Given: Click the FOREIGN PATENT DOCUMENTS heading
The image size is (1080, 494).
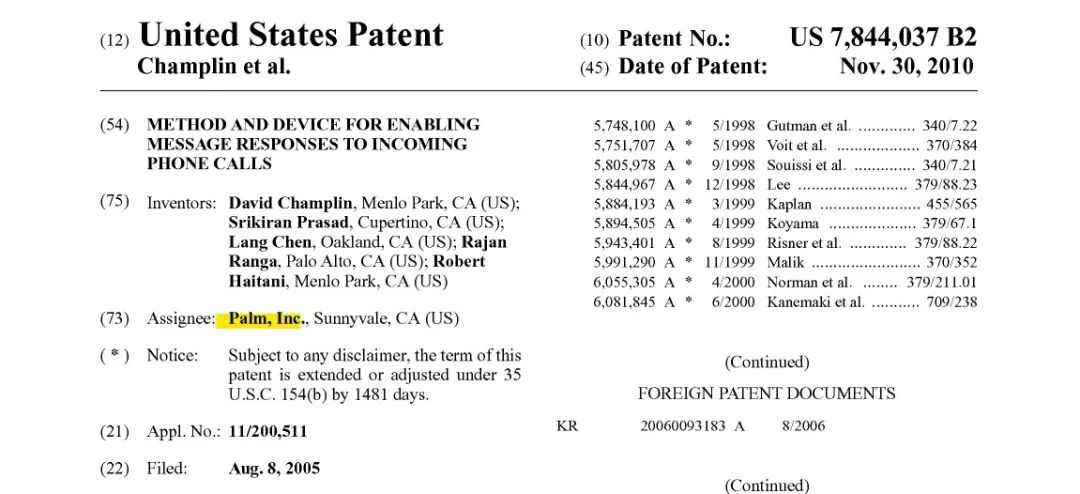Looking at the screenshot, I should [x=766, y=393].
